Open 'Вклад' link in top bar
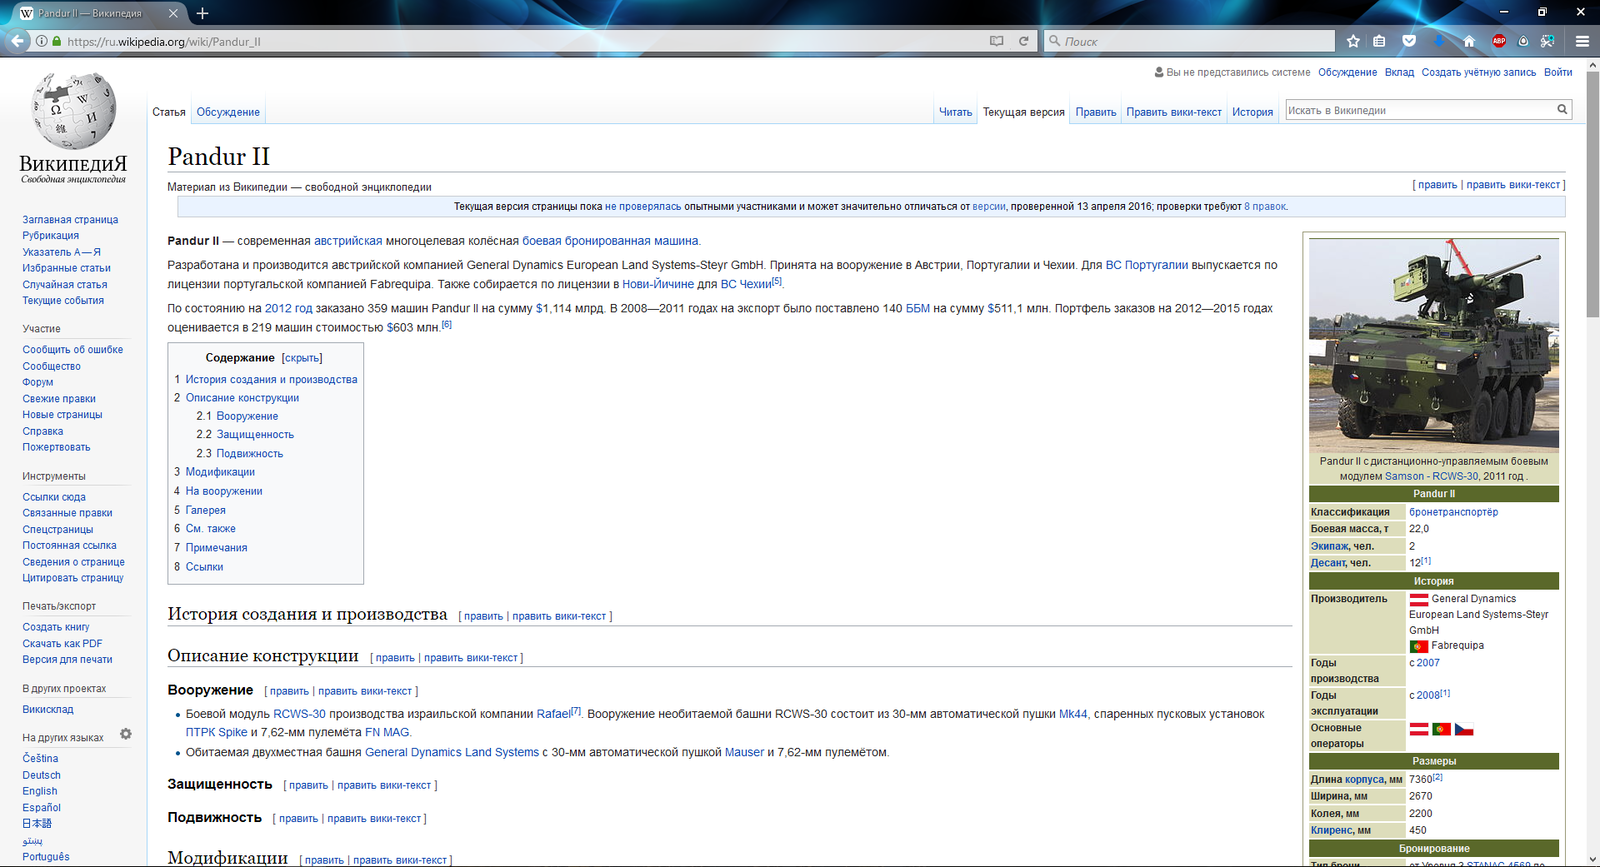 (x=1399, y=72)
